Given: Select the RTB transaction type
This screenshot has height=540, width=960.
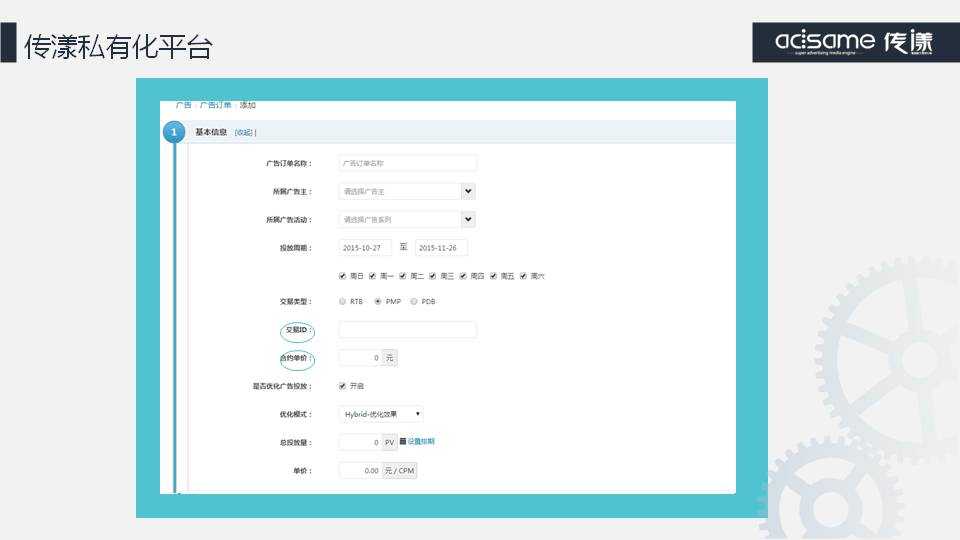Looking at the screenshot, I should [x=343, y=301].
